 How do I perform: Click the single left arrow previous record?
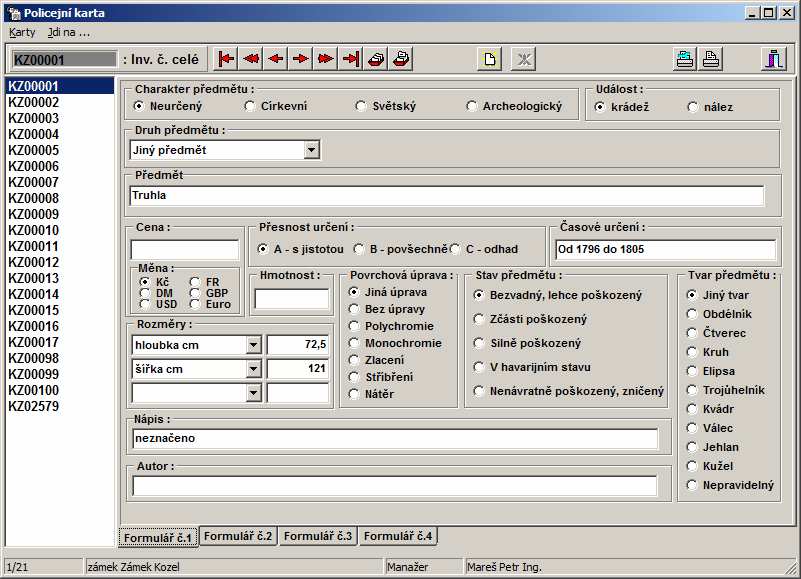coord(276,59)
